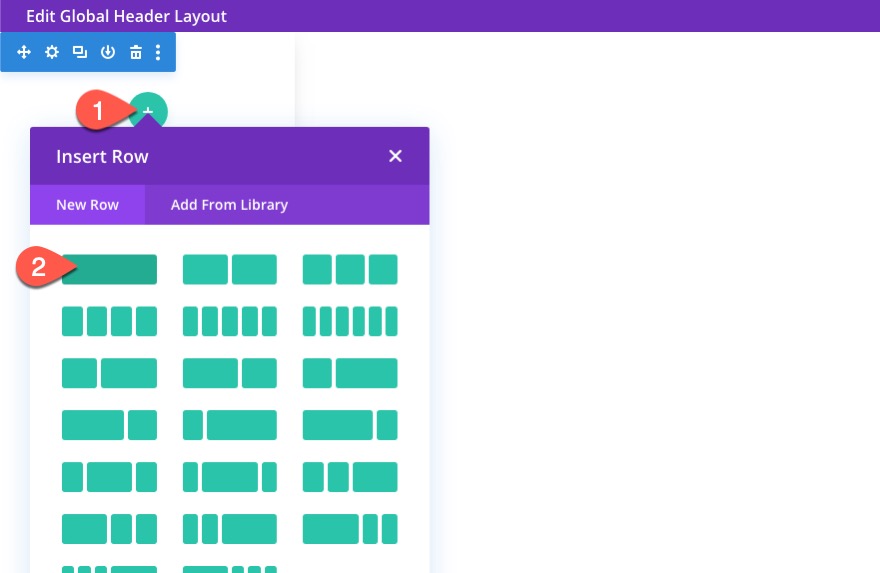Click the Edit Global Header Layout title

(x=126, y=16)
